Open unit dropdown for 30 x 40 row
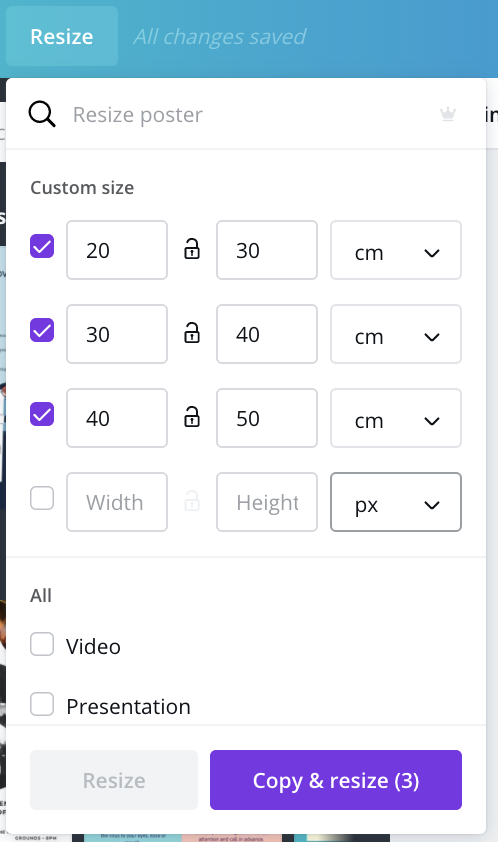This screenshot has height=842, width=498. (x=396, y=334)
